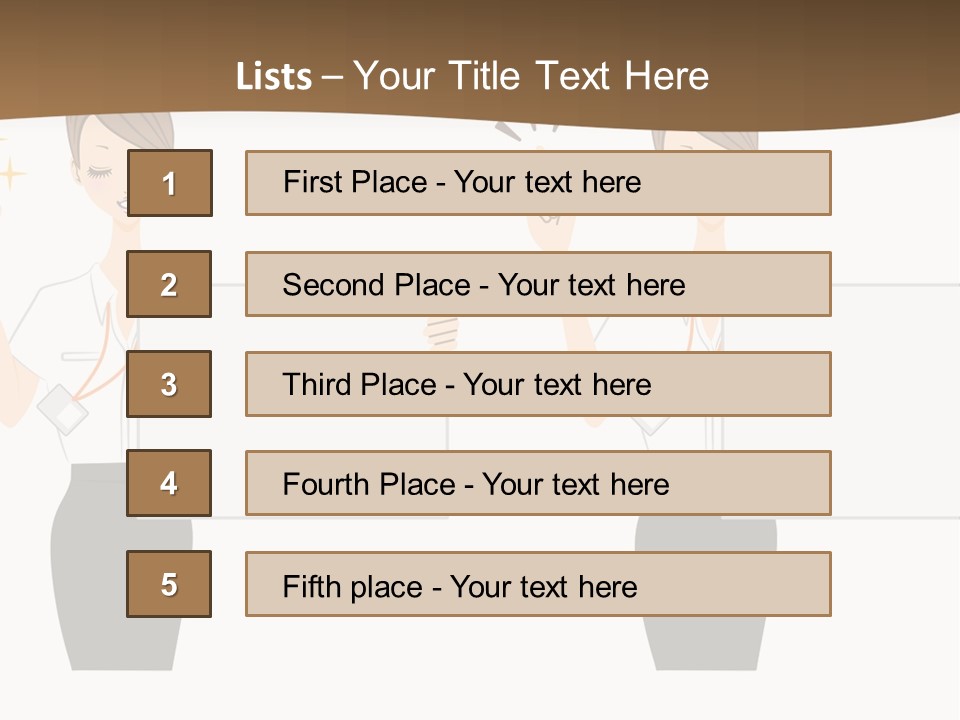The height and width of the screenshot is (720, 960).
Task: Click the "First Place - Your text here" bar
Action: [538, 183]
